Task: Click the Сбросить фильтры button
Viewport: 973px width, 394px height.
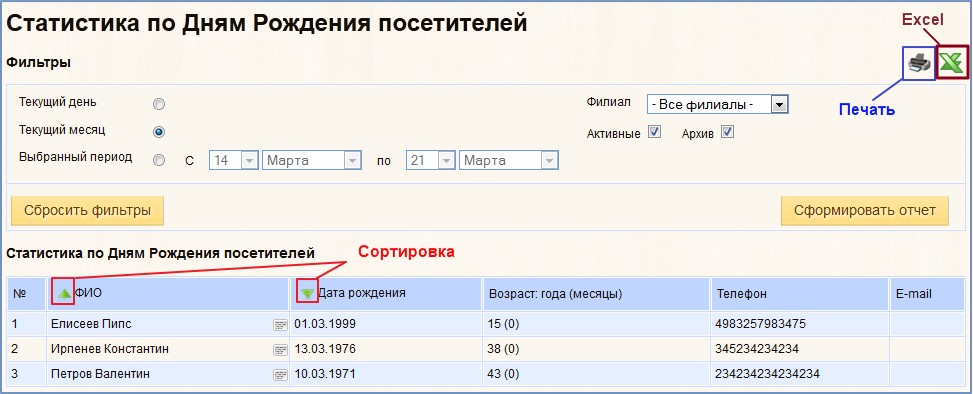Action: point(87,211)
